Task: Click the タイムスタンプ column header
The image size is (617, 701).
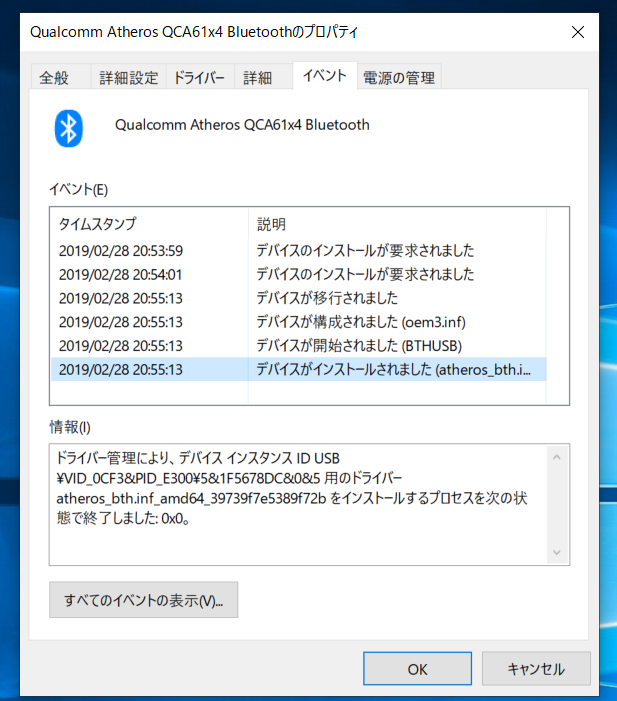Action: tap(149, 224)
